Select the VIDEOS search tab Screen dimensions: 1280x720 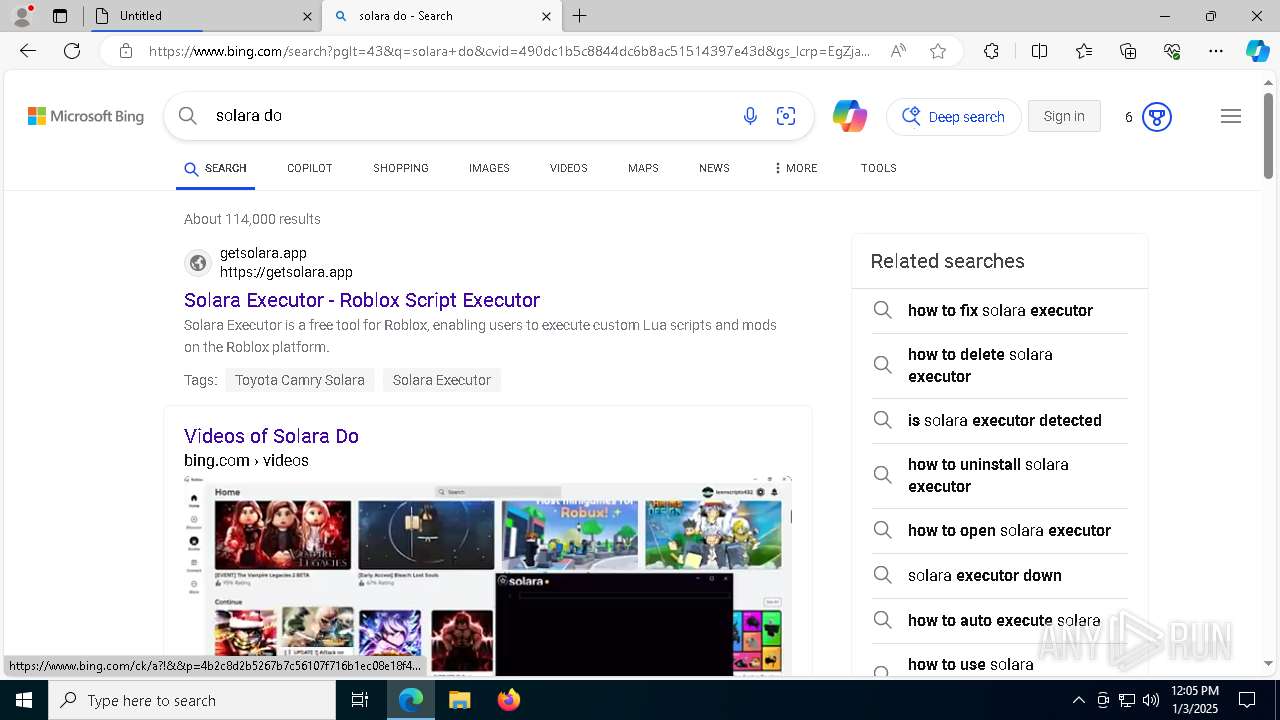[569, 168]
